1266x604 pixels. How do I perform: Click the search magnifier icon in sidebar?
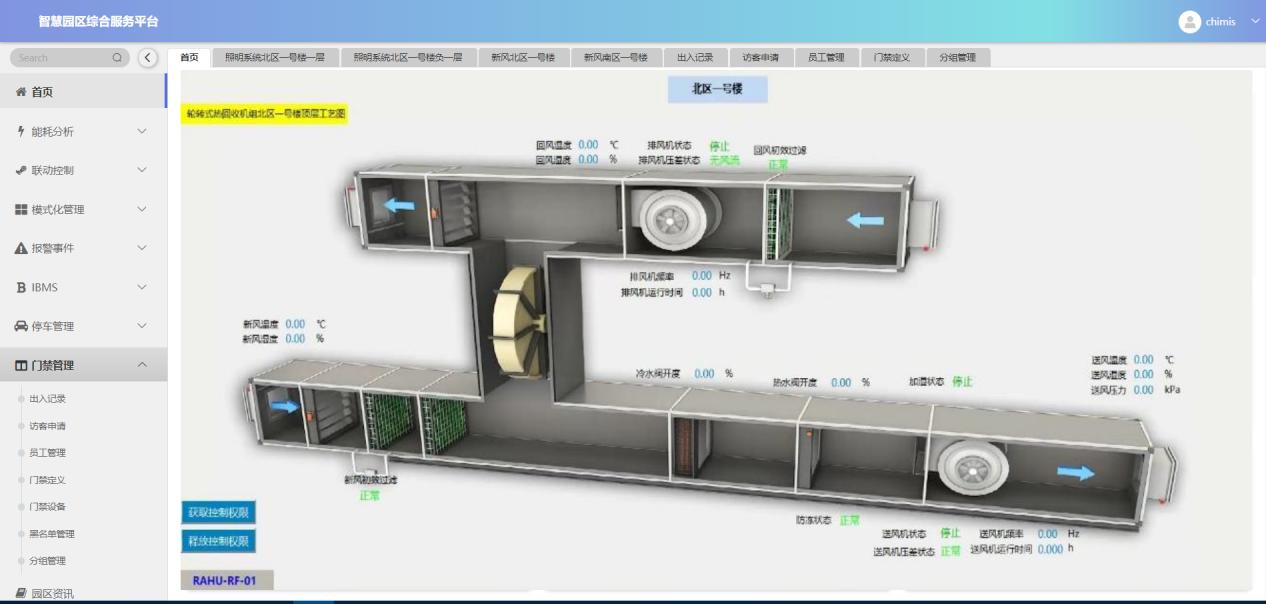tap(117, 58)
